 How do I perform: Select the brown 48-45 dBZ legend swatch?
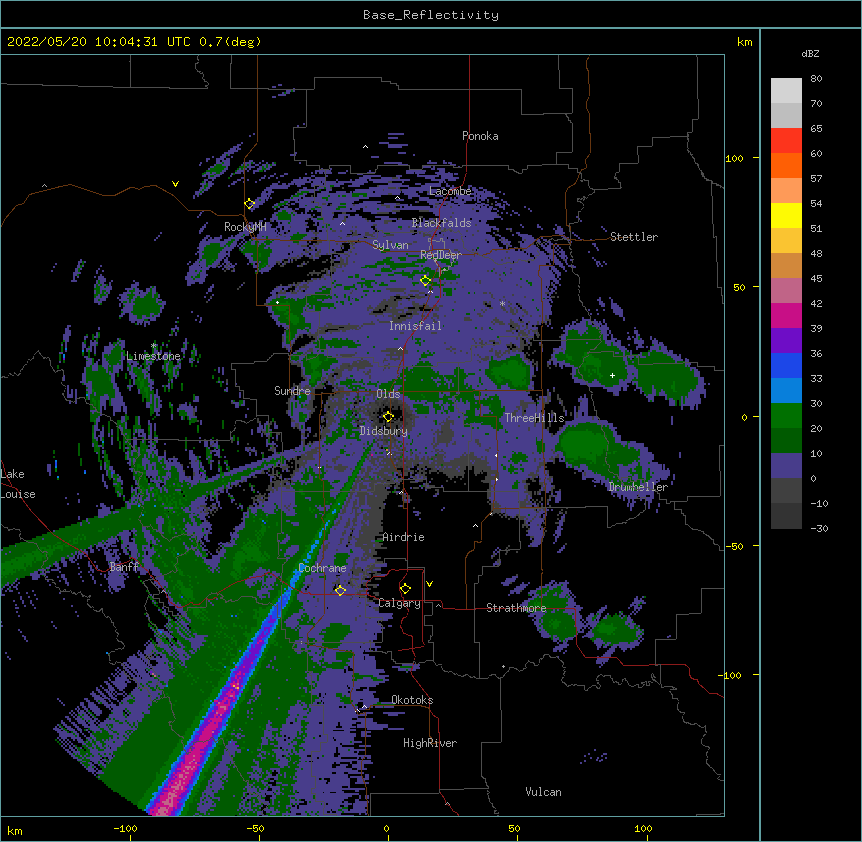(786, 265)
